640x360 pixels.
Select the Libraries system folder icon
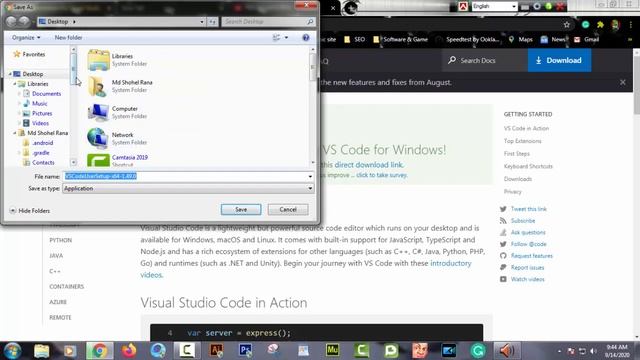pos(98,60)
